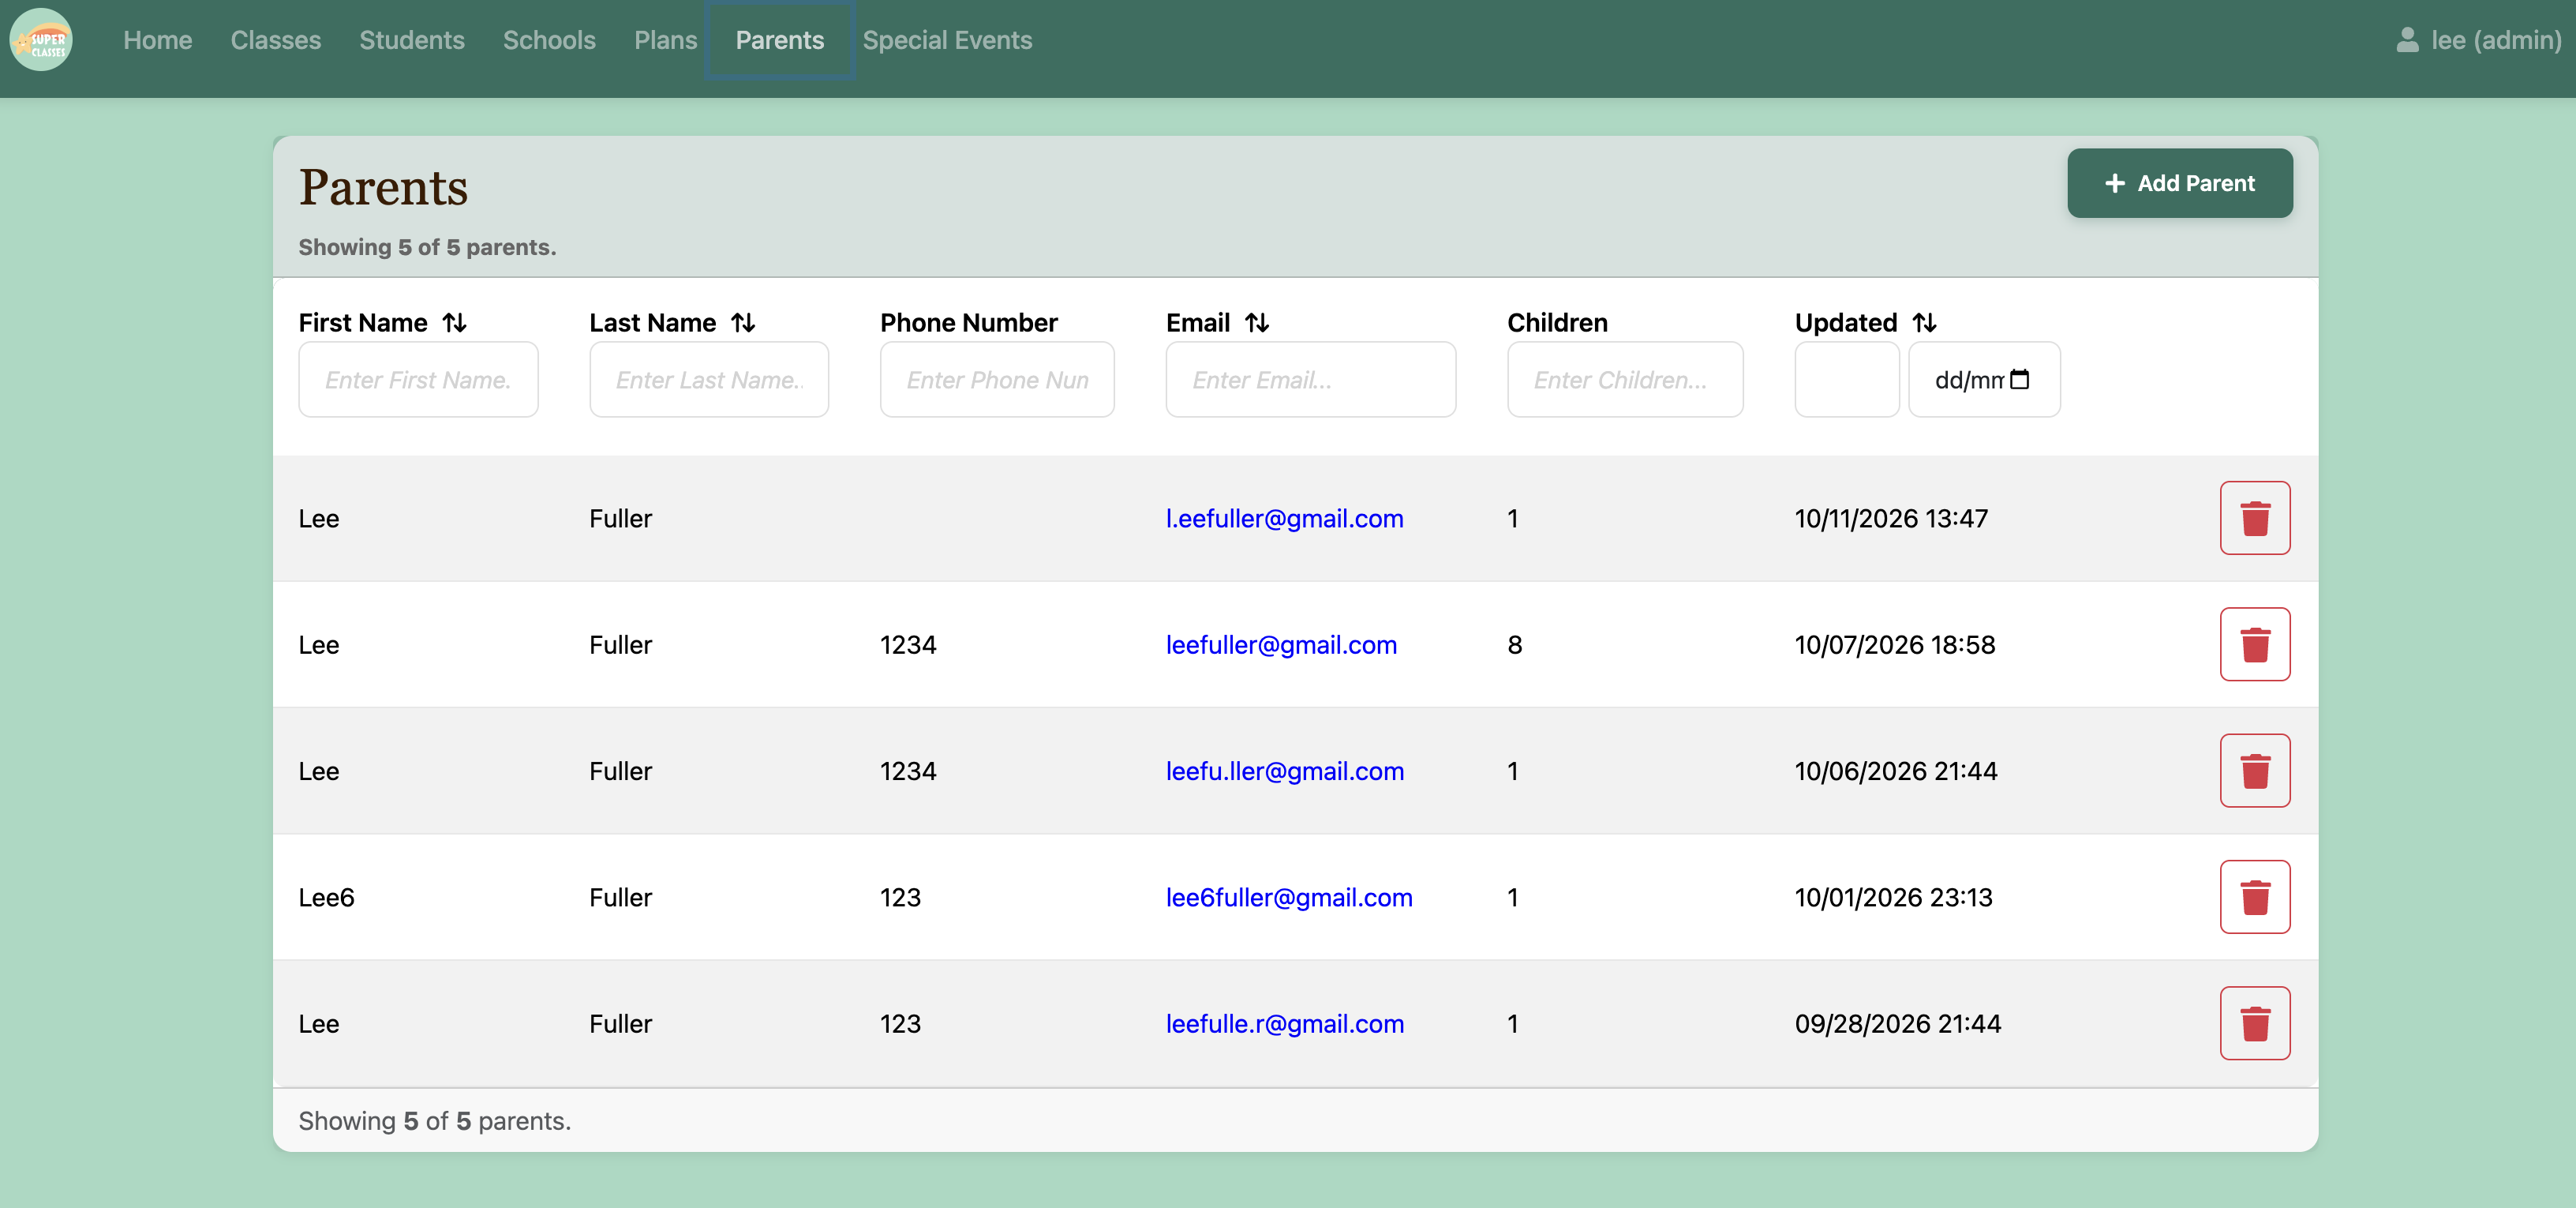The image size is (2576, 1208).
Task: Open the leefu.ller@gmail.com email link
Action: [x=1284, y=771]
